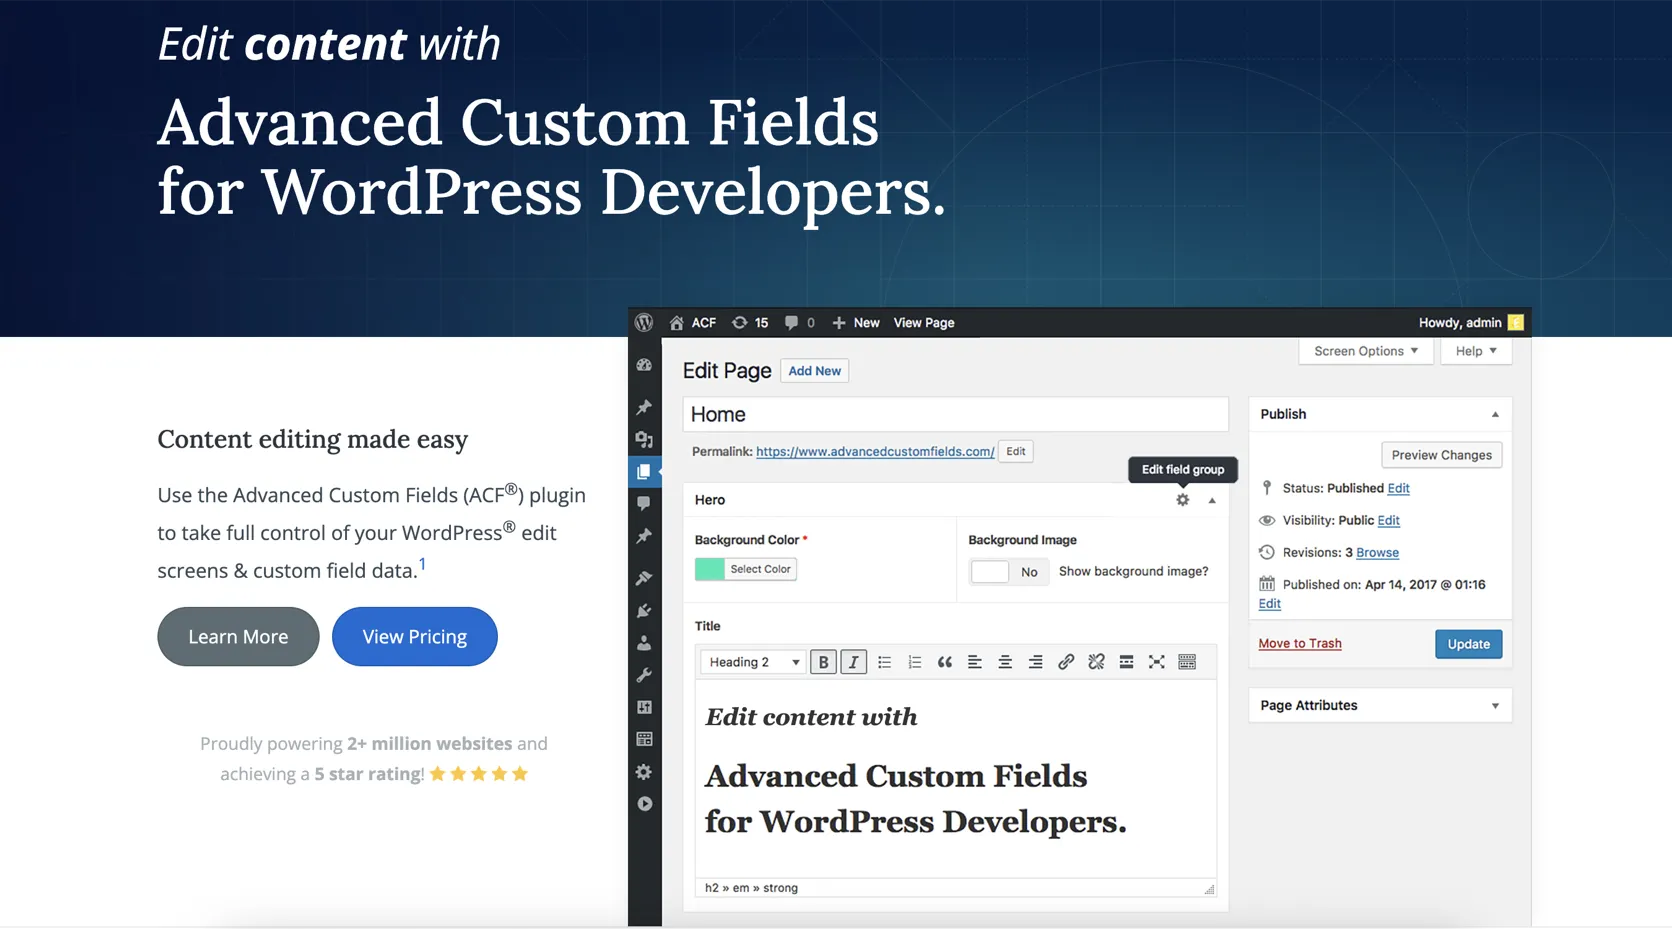Open the comments bubble in admin bar
Viewport: 1672px width, 929px height.
[791, 323]
